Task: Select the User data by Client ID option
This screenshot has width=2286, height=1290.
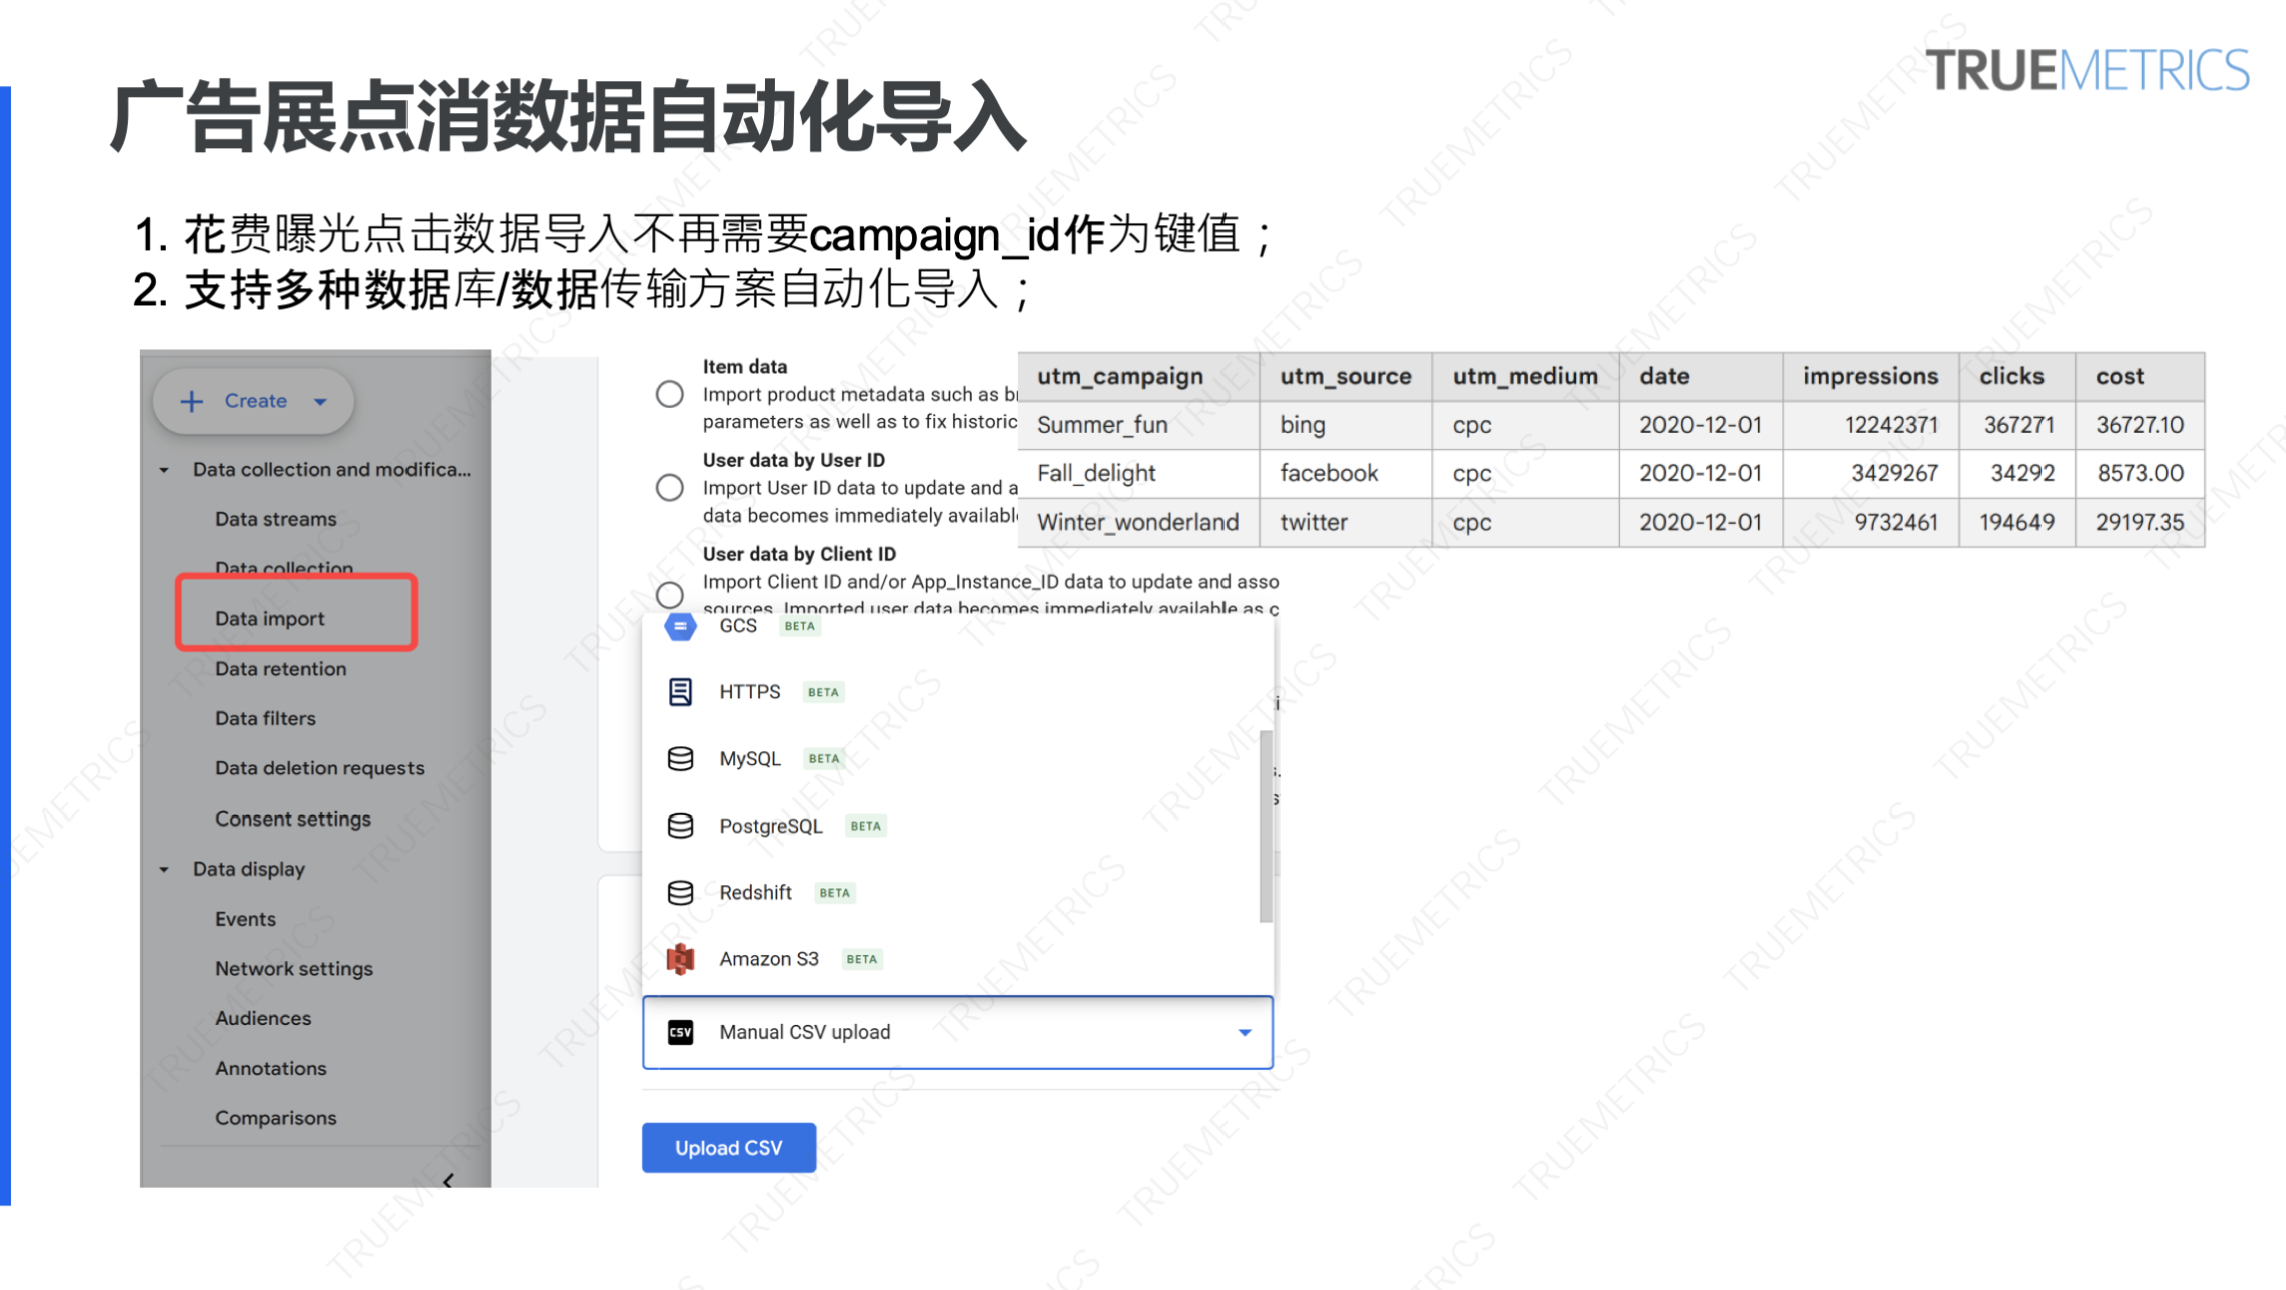Action: pos(670,594)
